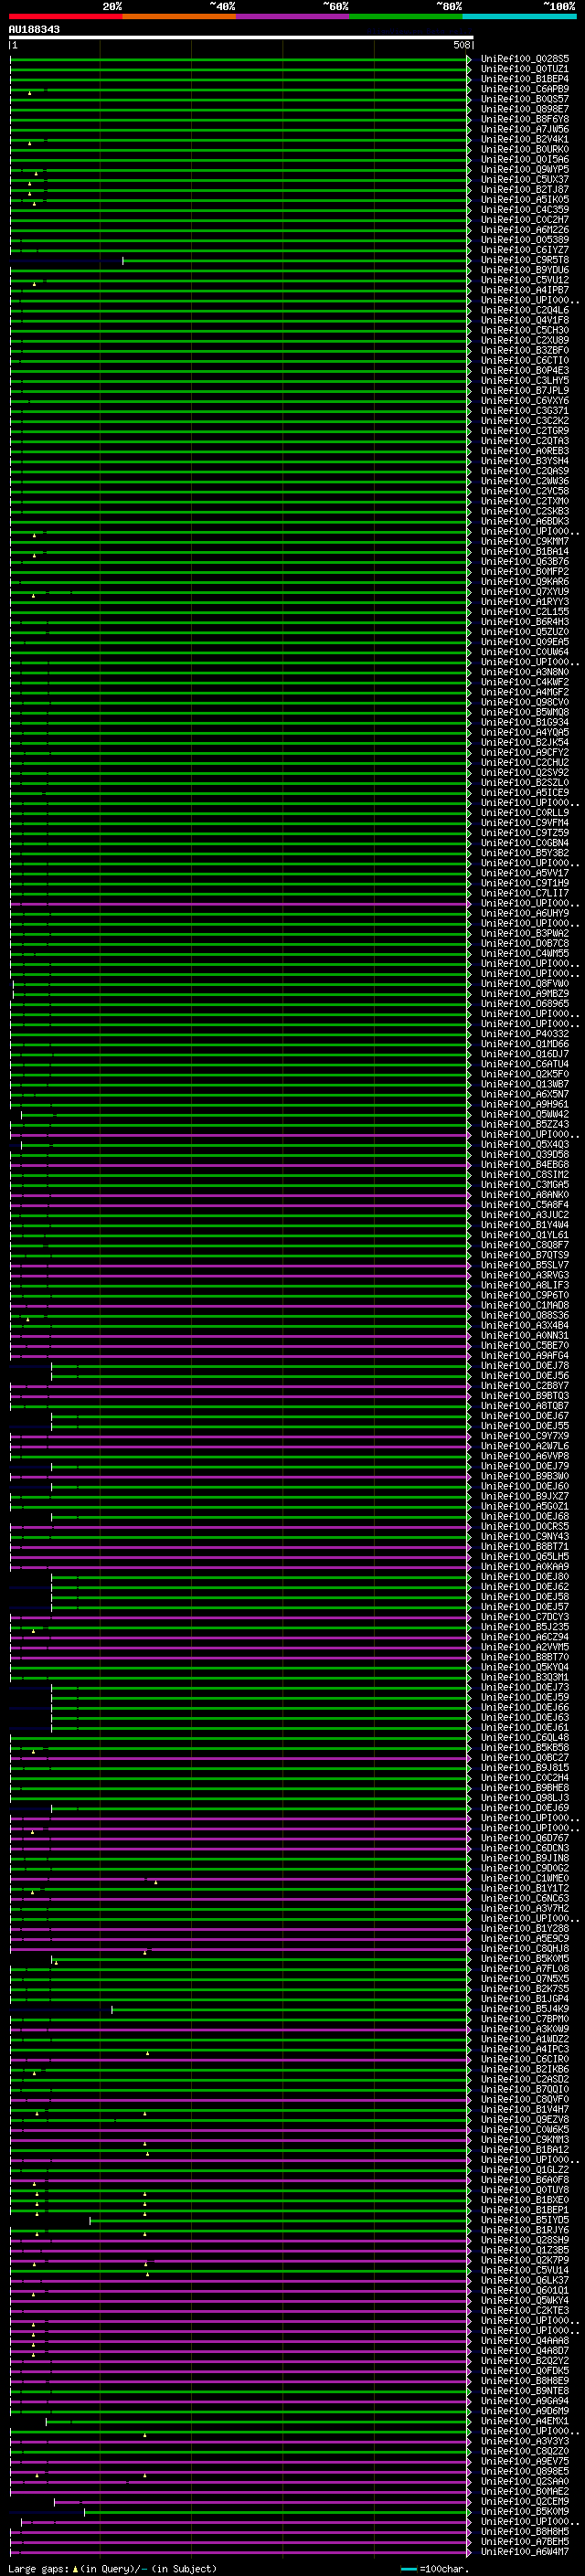585x2576 pixels.
Task: Click UniRef100_C1MAD8 entry
Action: (x=524, y=1306)
